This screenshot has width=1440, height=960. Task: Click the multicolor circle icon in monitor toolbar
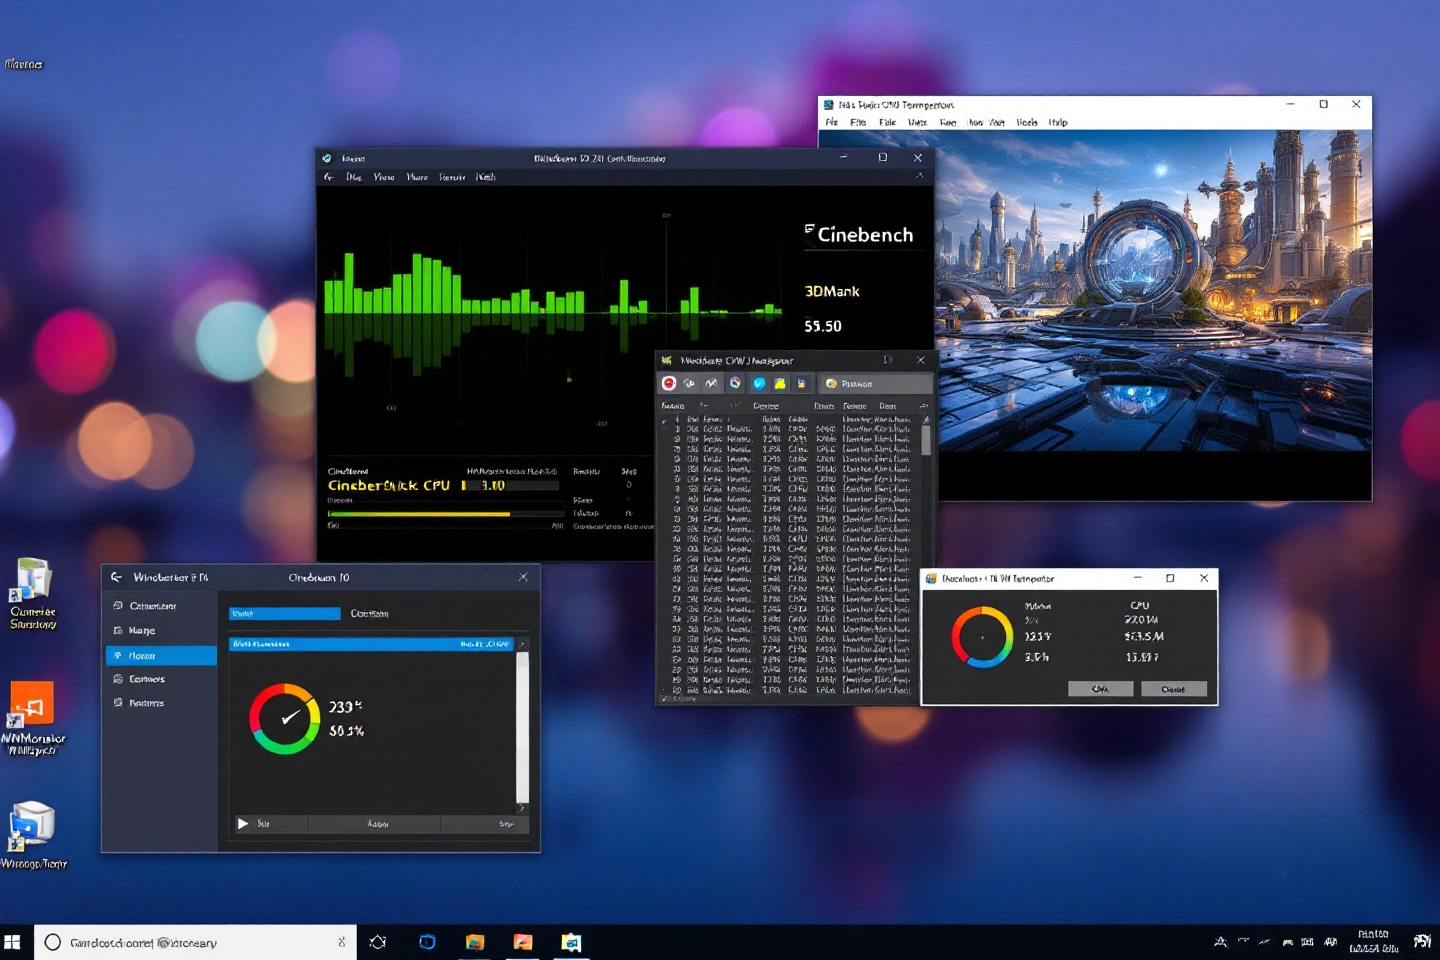pos(735,383)
